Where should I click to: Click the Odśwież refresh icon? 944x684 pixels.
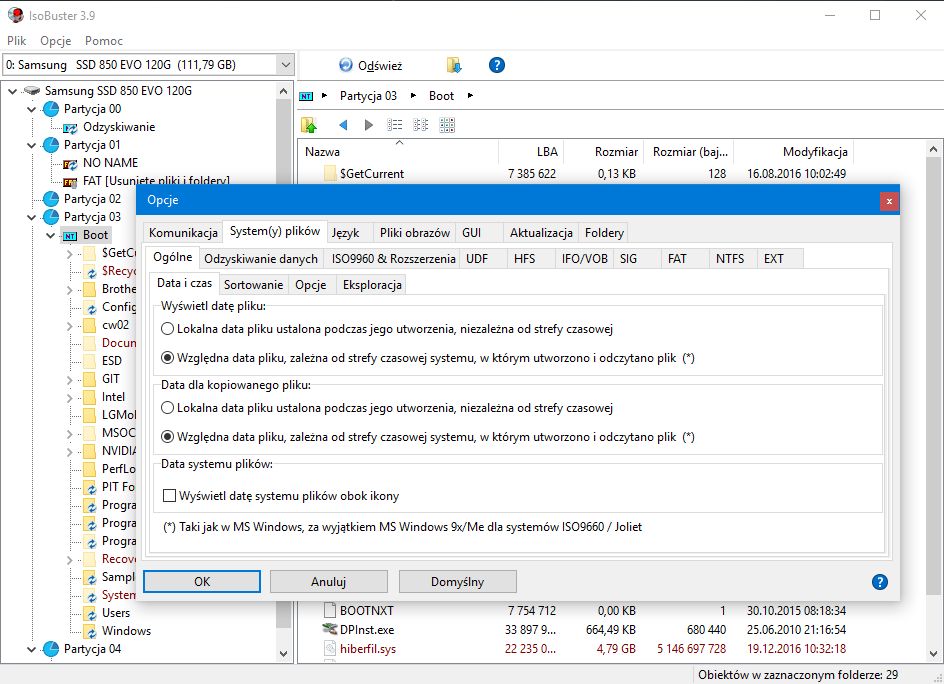pyautogui.click(x=346, y=65)
